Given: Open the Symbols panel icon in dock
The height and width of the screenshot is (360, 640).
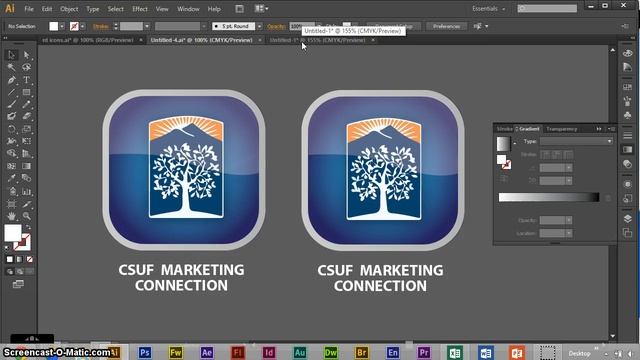Looking at the screenshot, I should tap(628, 116).
